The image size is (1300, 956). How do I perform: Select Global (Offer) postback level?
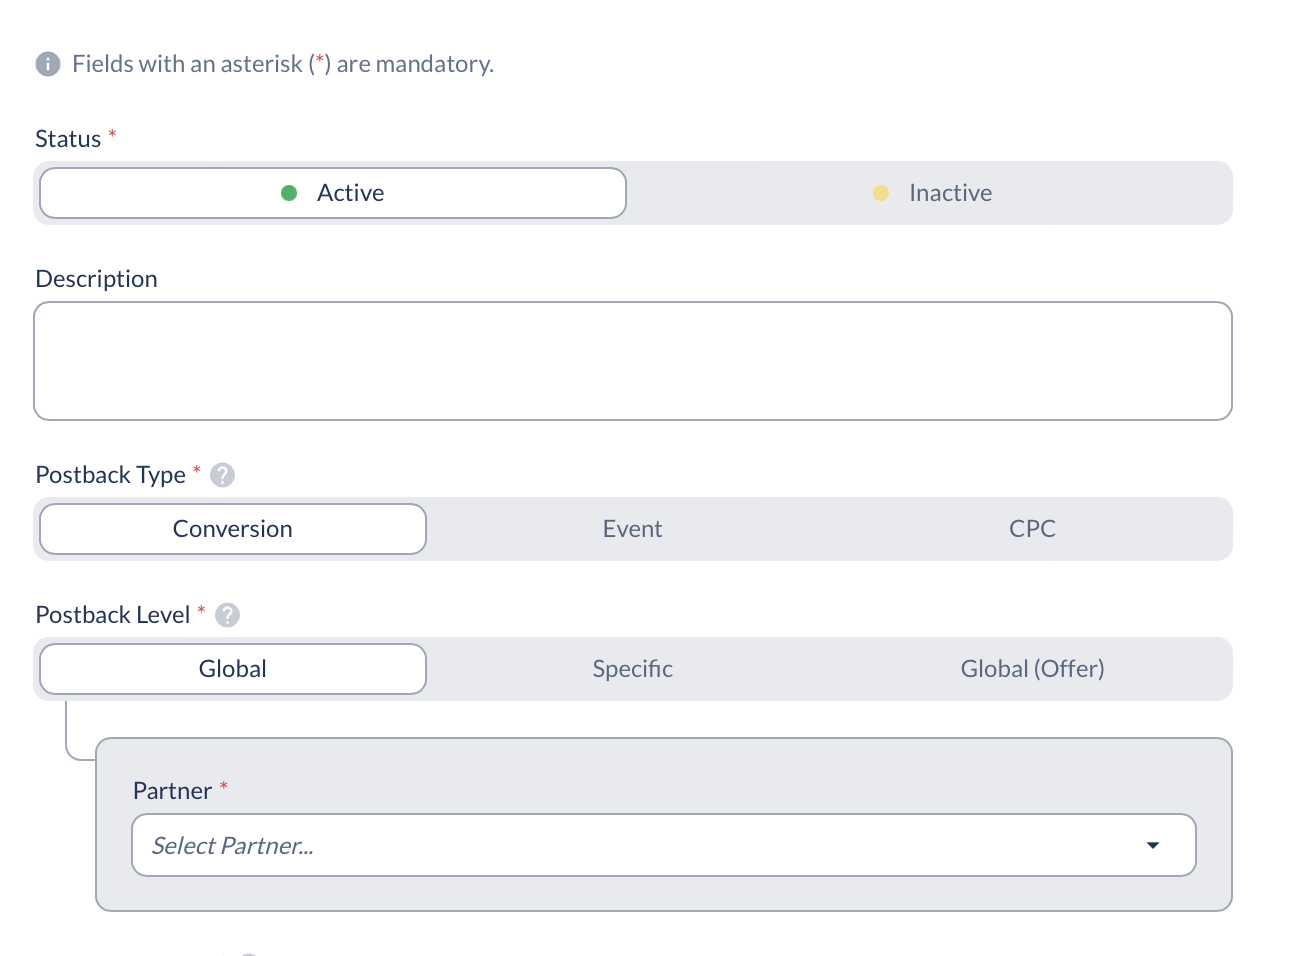point(1033,669)
